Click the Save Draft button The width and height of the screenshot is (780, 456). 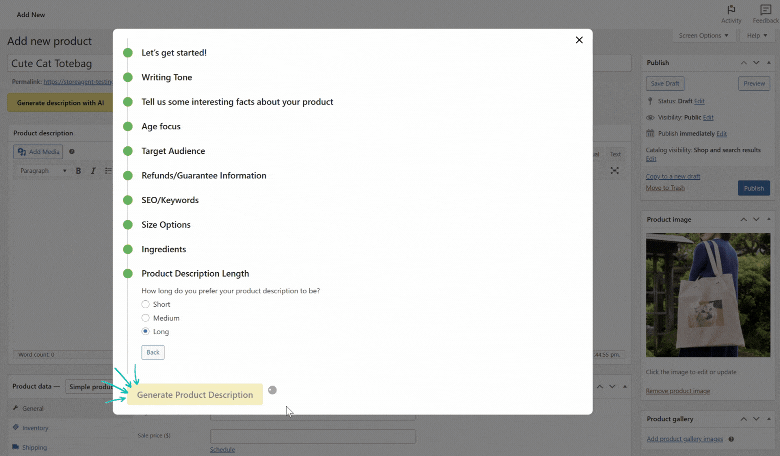[x=665, y=84]
